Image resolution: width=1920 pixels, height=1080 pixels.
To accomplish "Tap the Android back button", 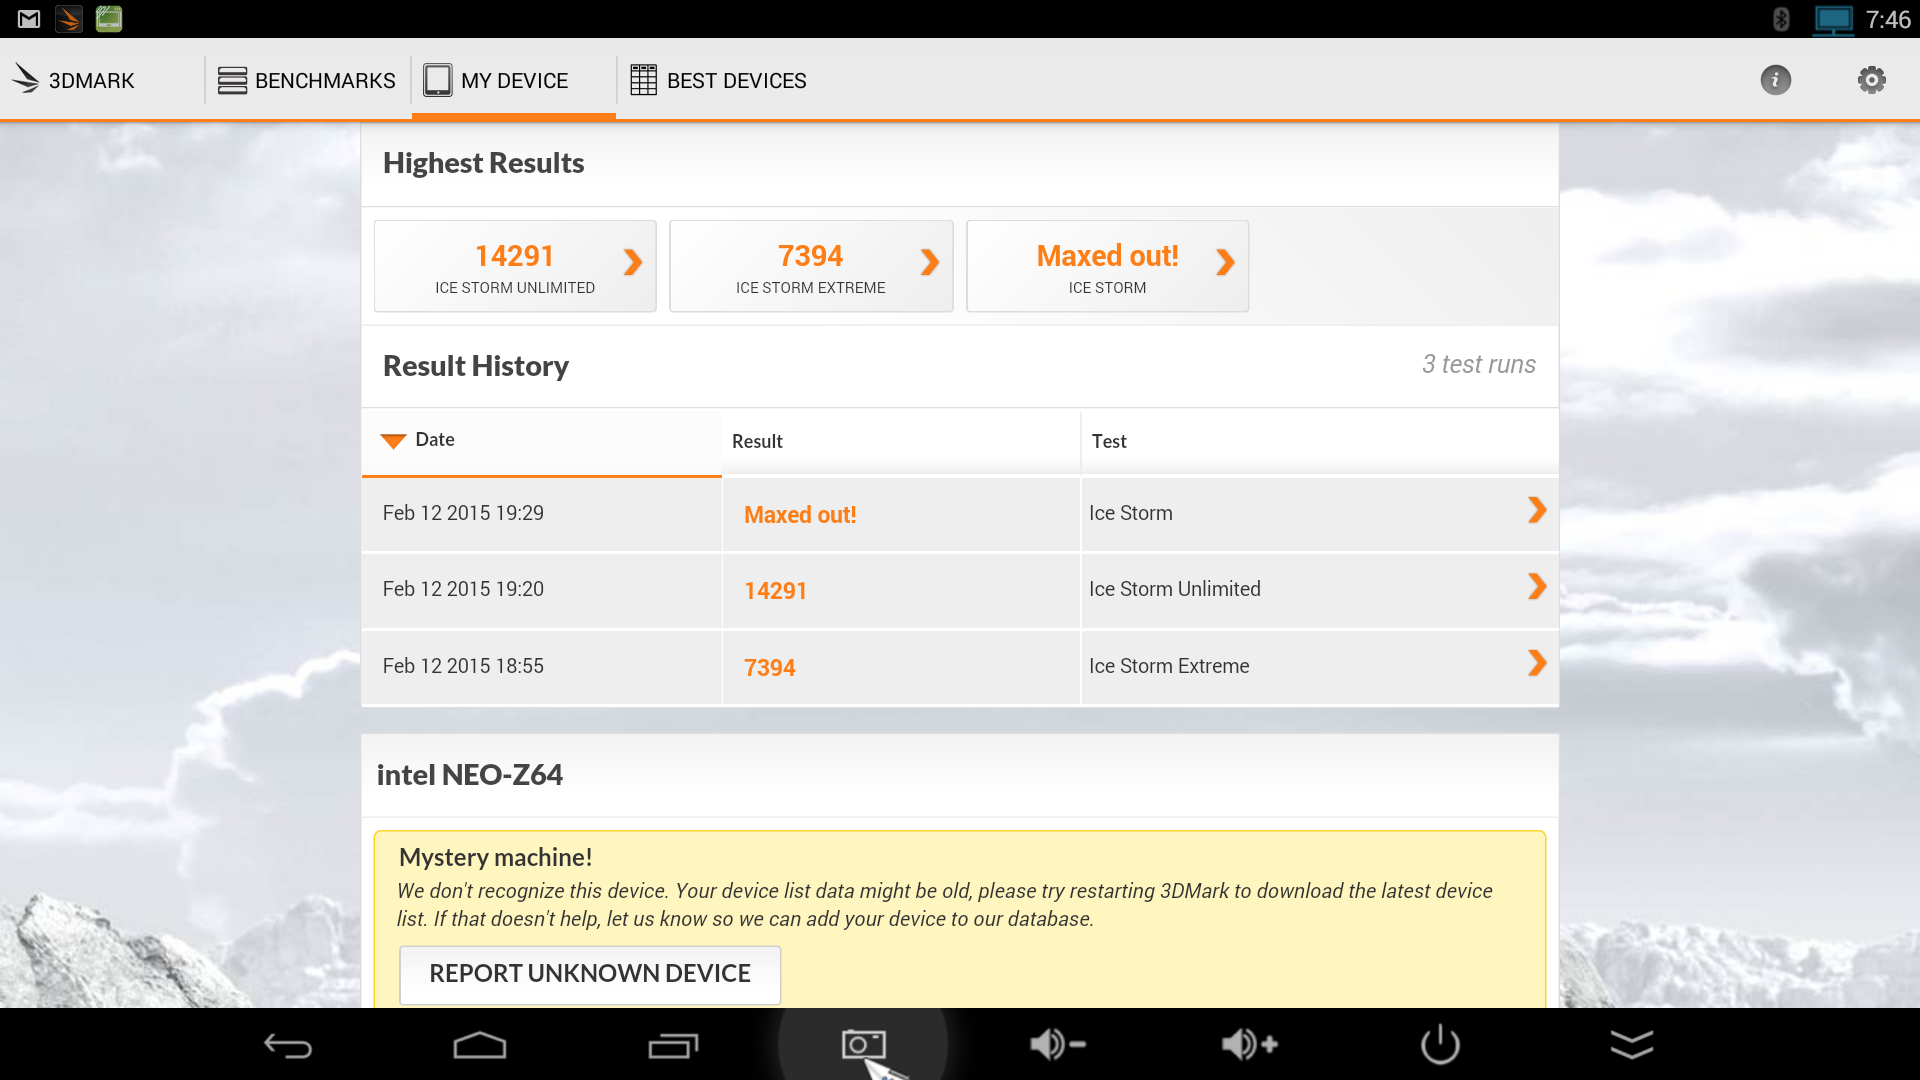I will (288, 1045).
